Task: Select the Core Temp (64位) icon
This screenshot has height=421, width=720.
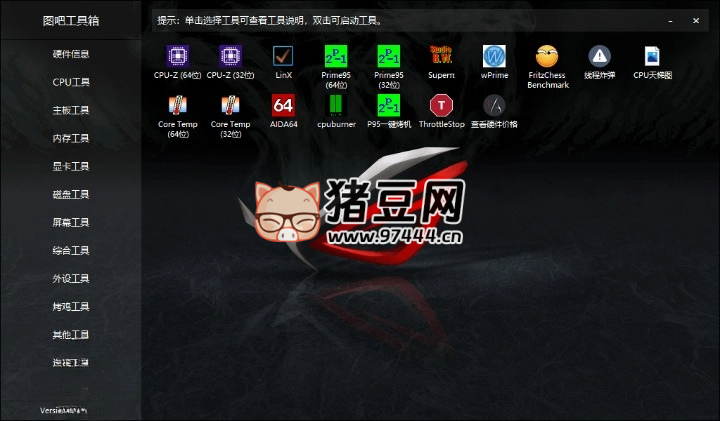Action: tap(178, 105)
